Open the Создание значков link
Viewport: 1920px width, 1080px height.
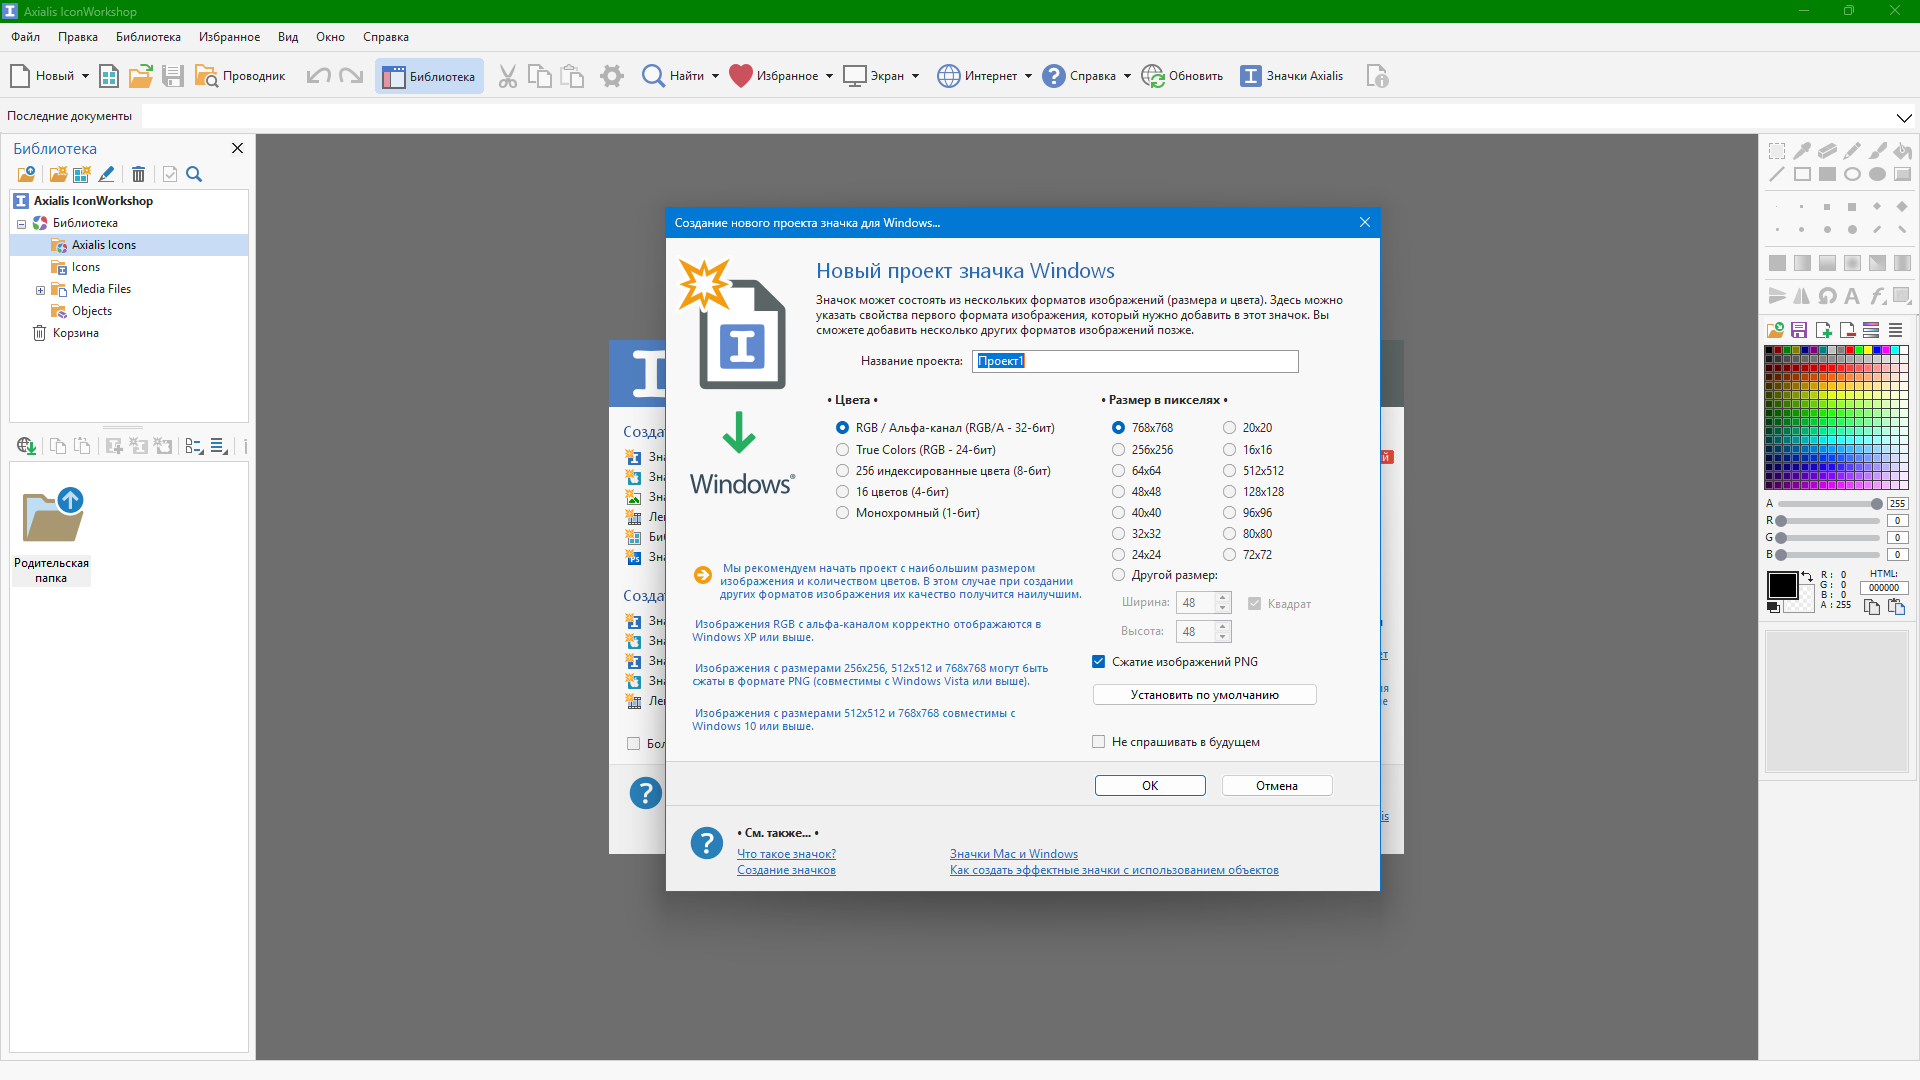(x=786, y=870)
